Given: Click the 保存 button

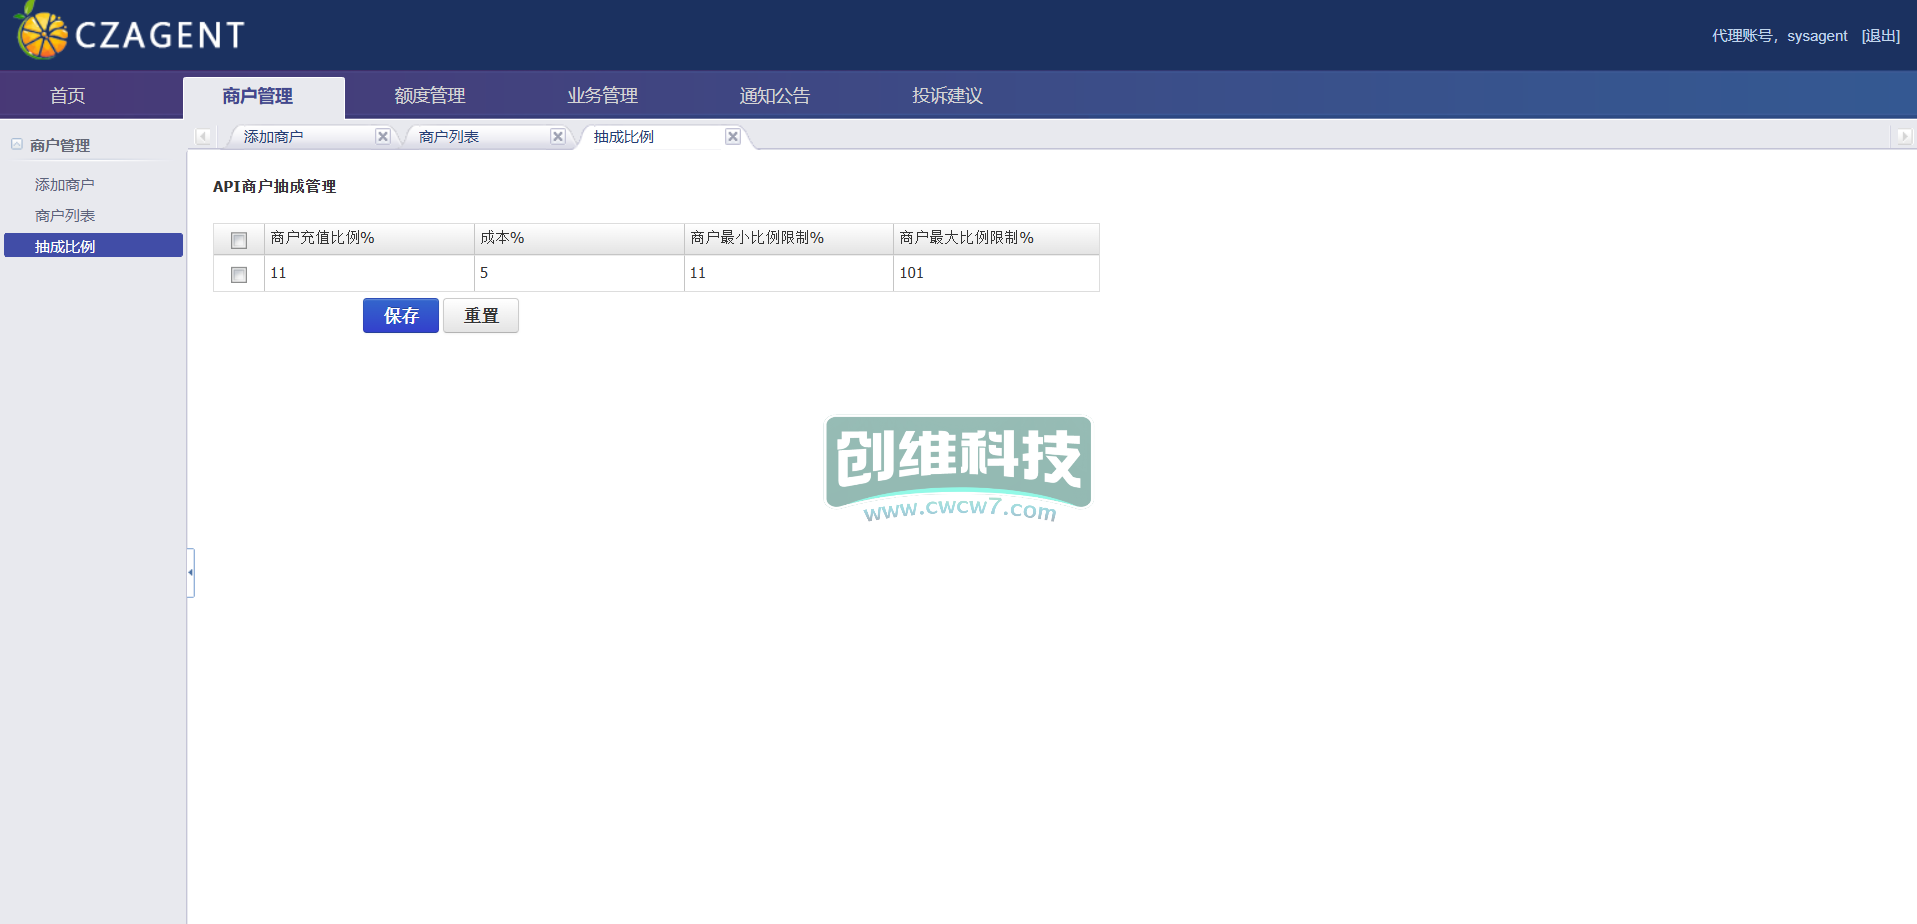Looking at the screenshot, I should pyautogui.click(x=401, y=316).
